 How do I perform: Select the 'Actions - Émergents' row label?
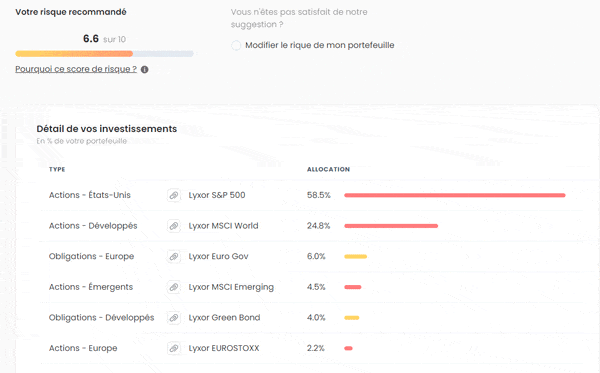(91, 287)
